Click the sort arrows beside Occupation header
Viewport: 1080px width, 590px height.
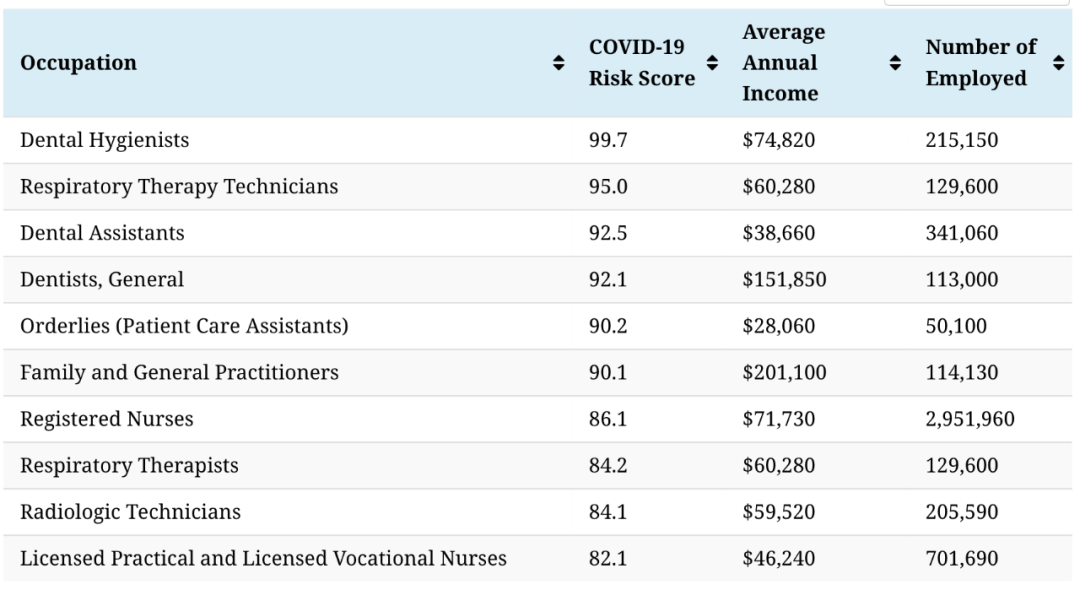point(558,63)
